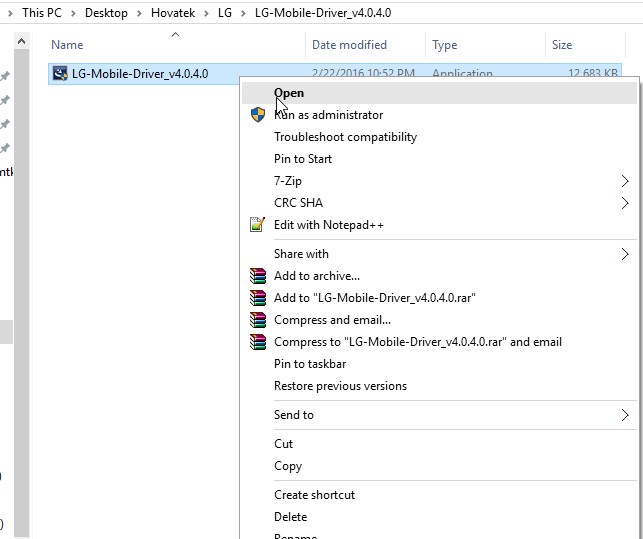Click the LG-Mobile-Driver application file icon
Viewport: 643px width, 539px height.
[x=60, y=74]
